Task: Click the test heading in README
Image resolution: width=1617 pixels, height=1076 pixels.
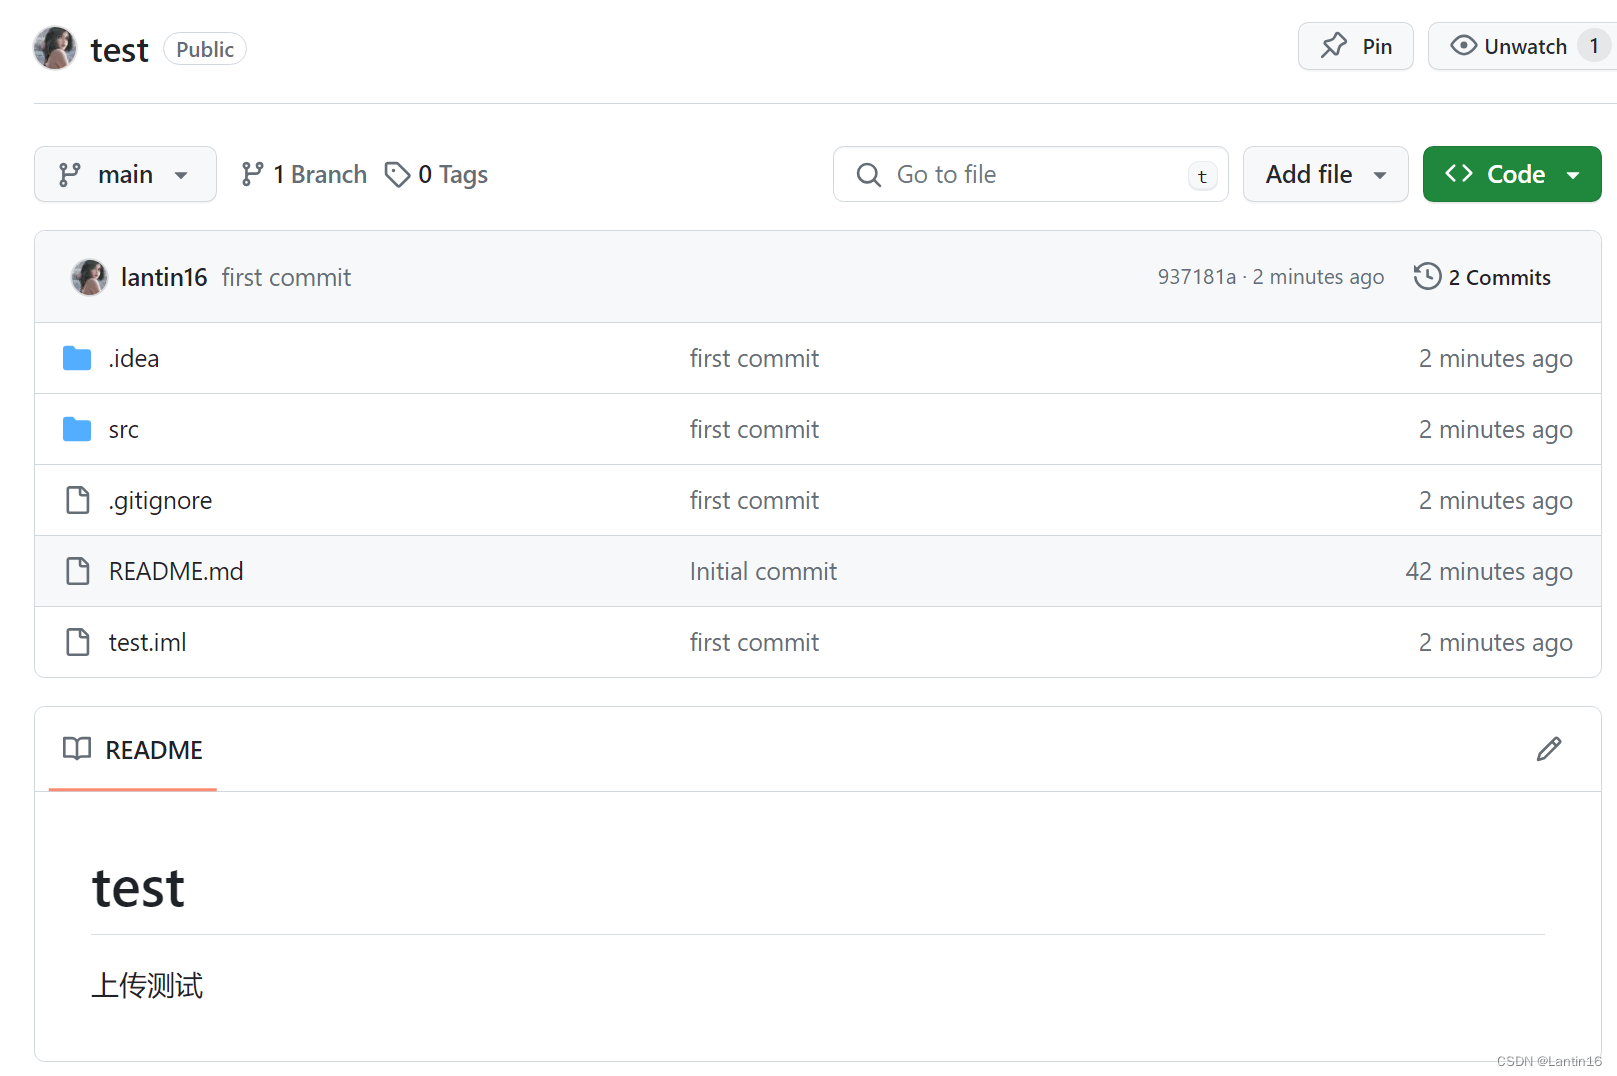Action: point(138,888)
